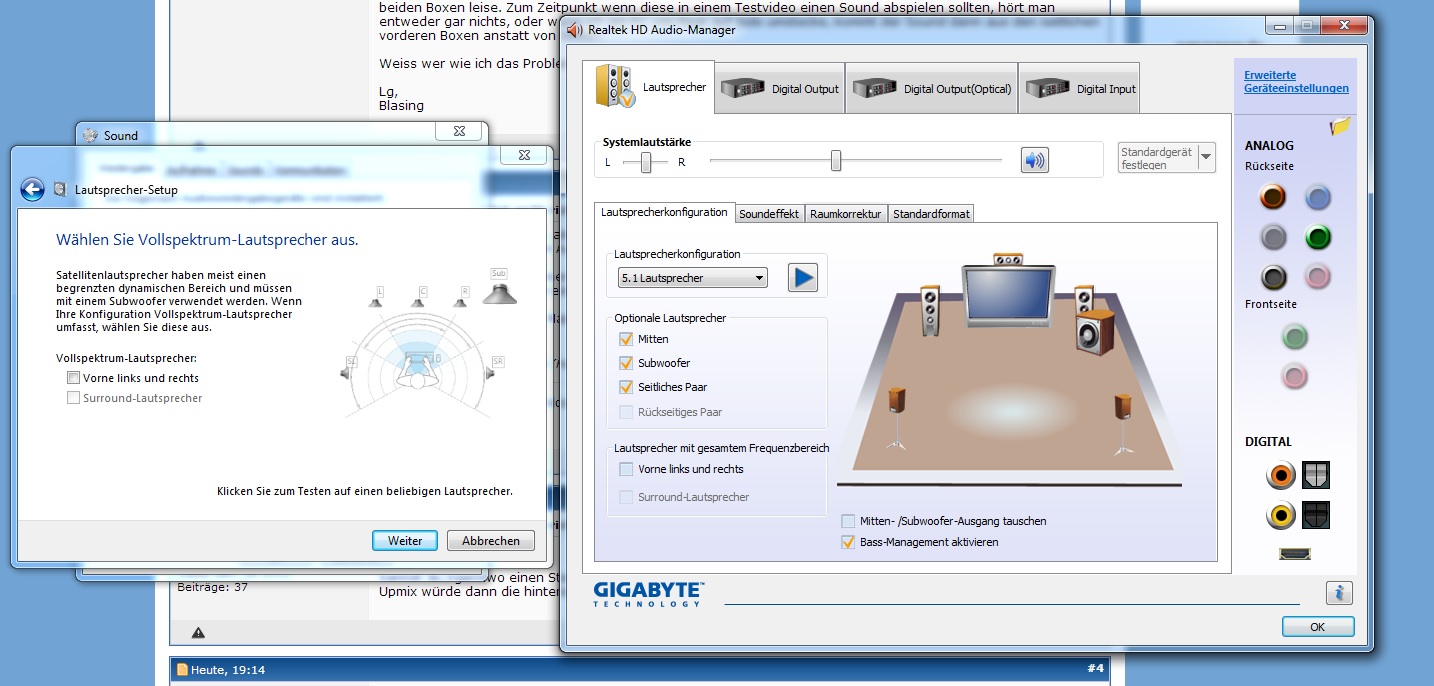The image size is (1434, 686).
Task: Click Abbrechen in Lautsprecher-Setup
Action: click(491, 540)
